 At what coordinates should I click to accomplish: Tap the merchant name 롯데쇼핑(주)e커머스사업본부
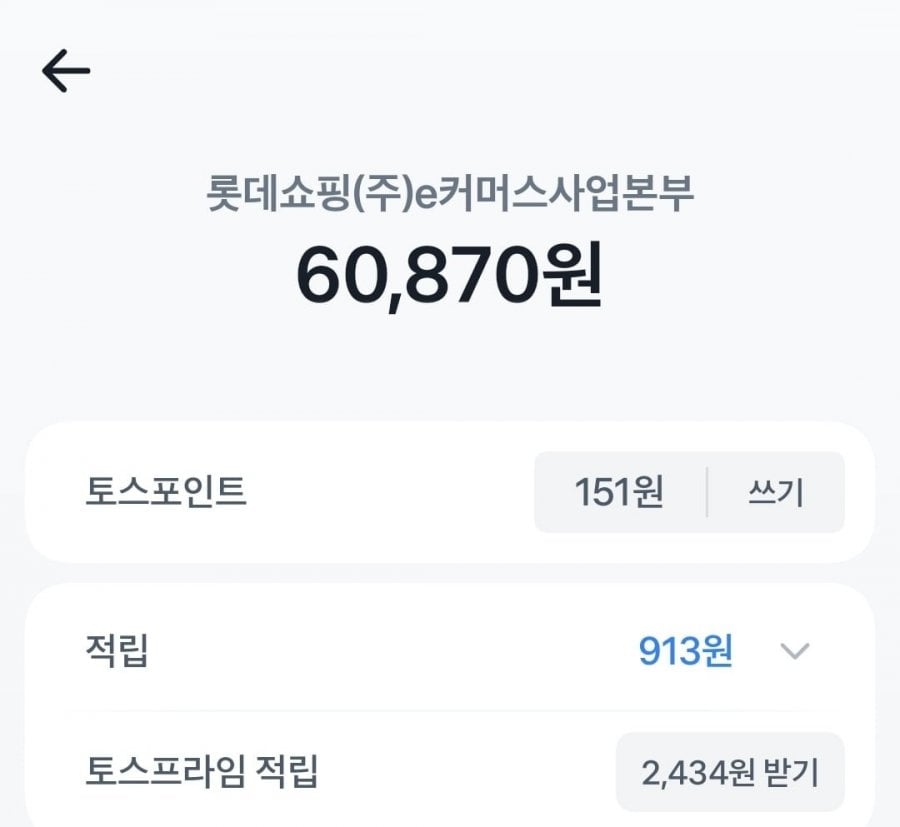(x=449, y=194)
